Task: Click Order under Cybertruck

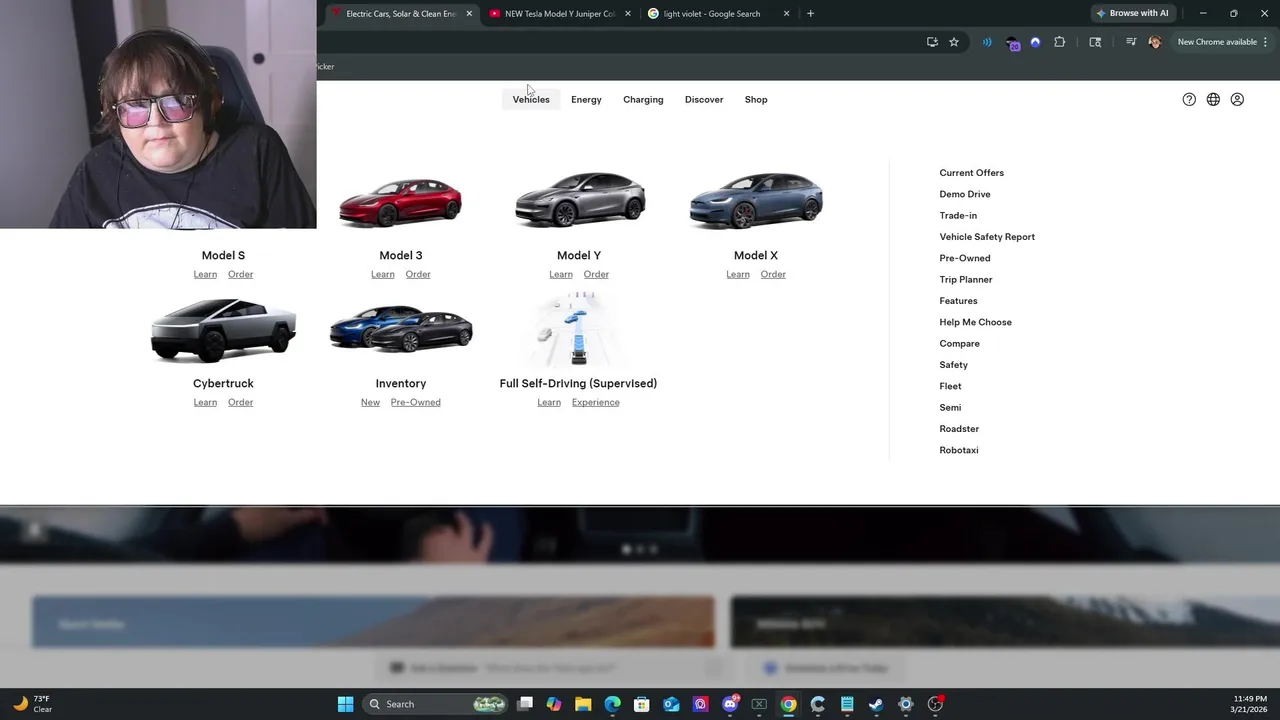Action: [240, 402]
